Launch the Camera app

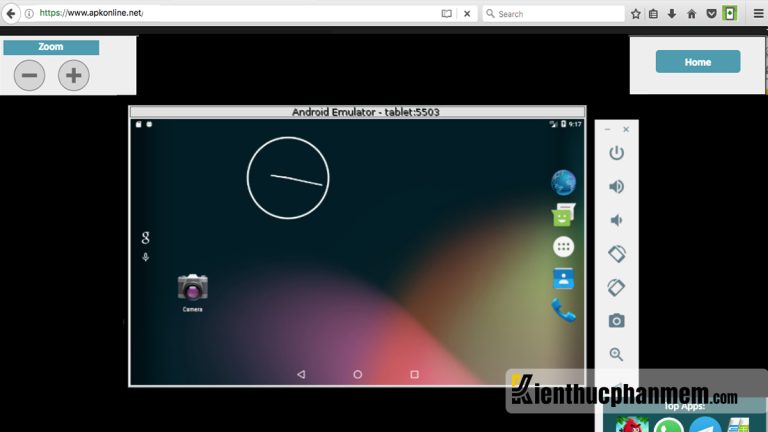coord(192,292)
